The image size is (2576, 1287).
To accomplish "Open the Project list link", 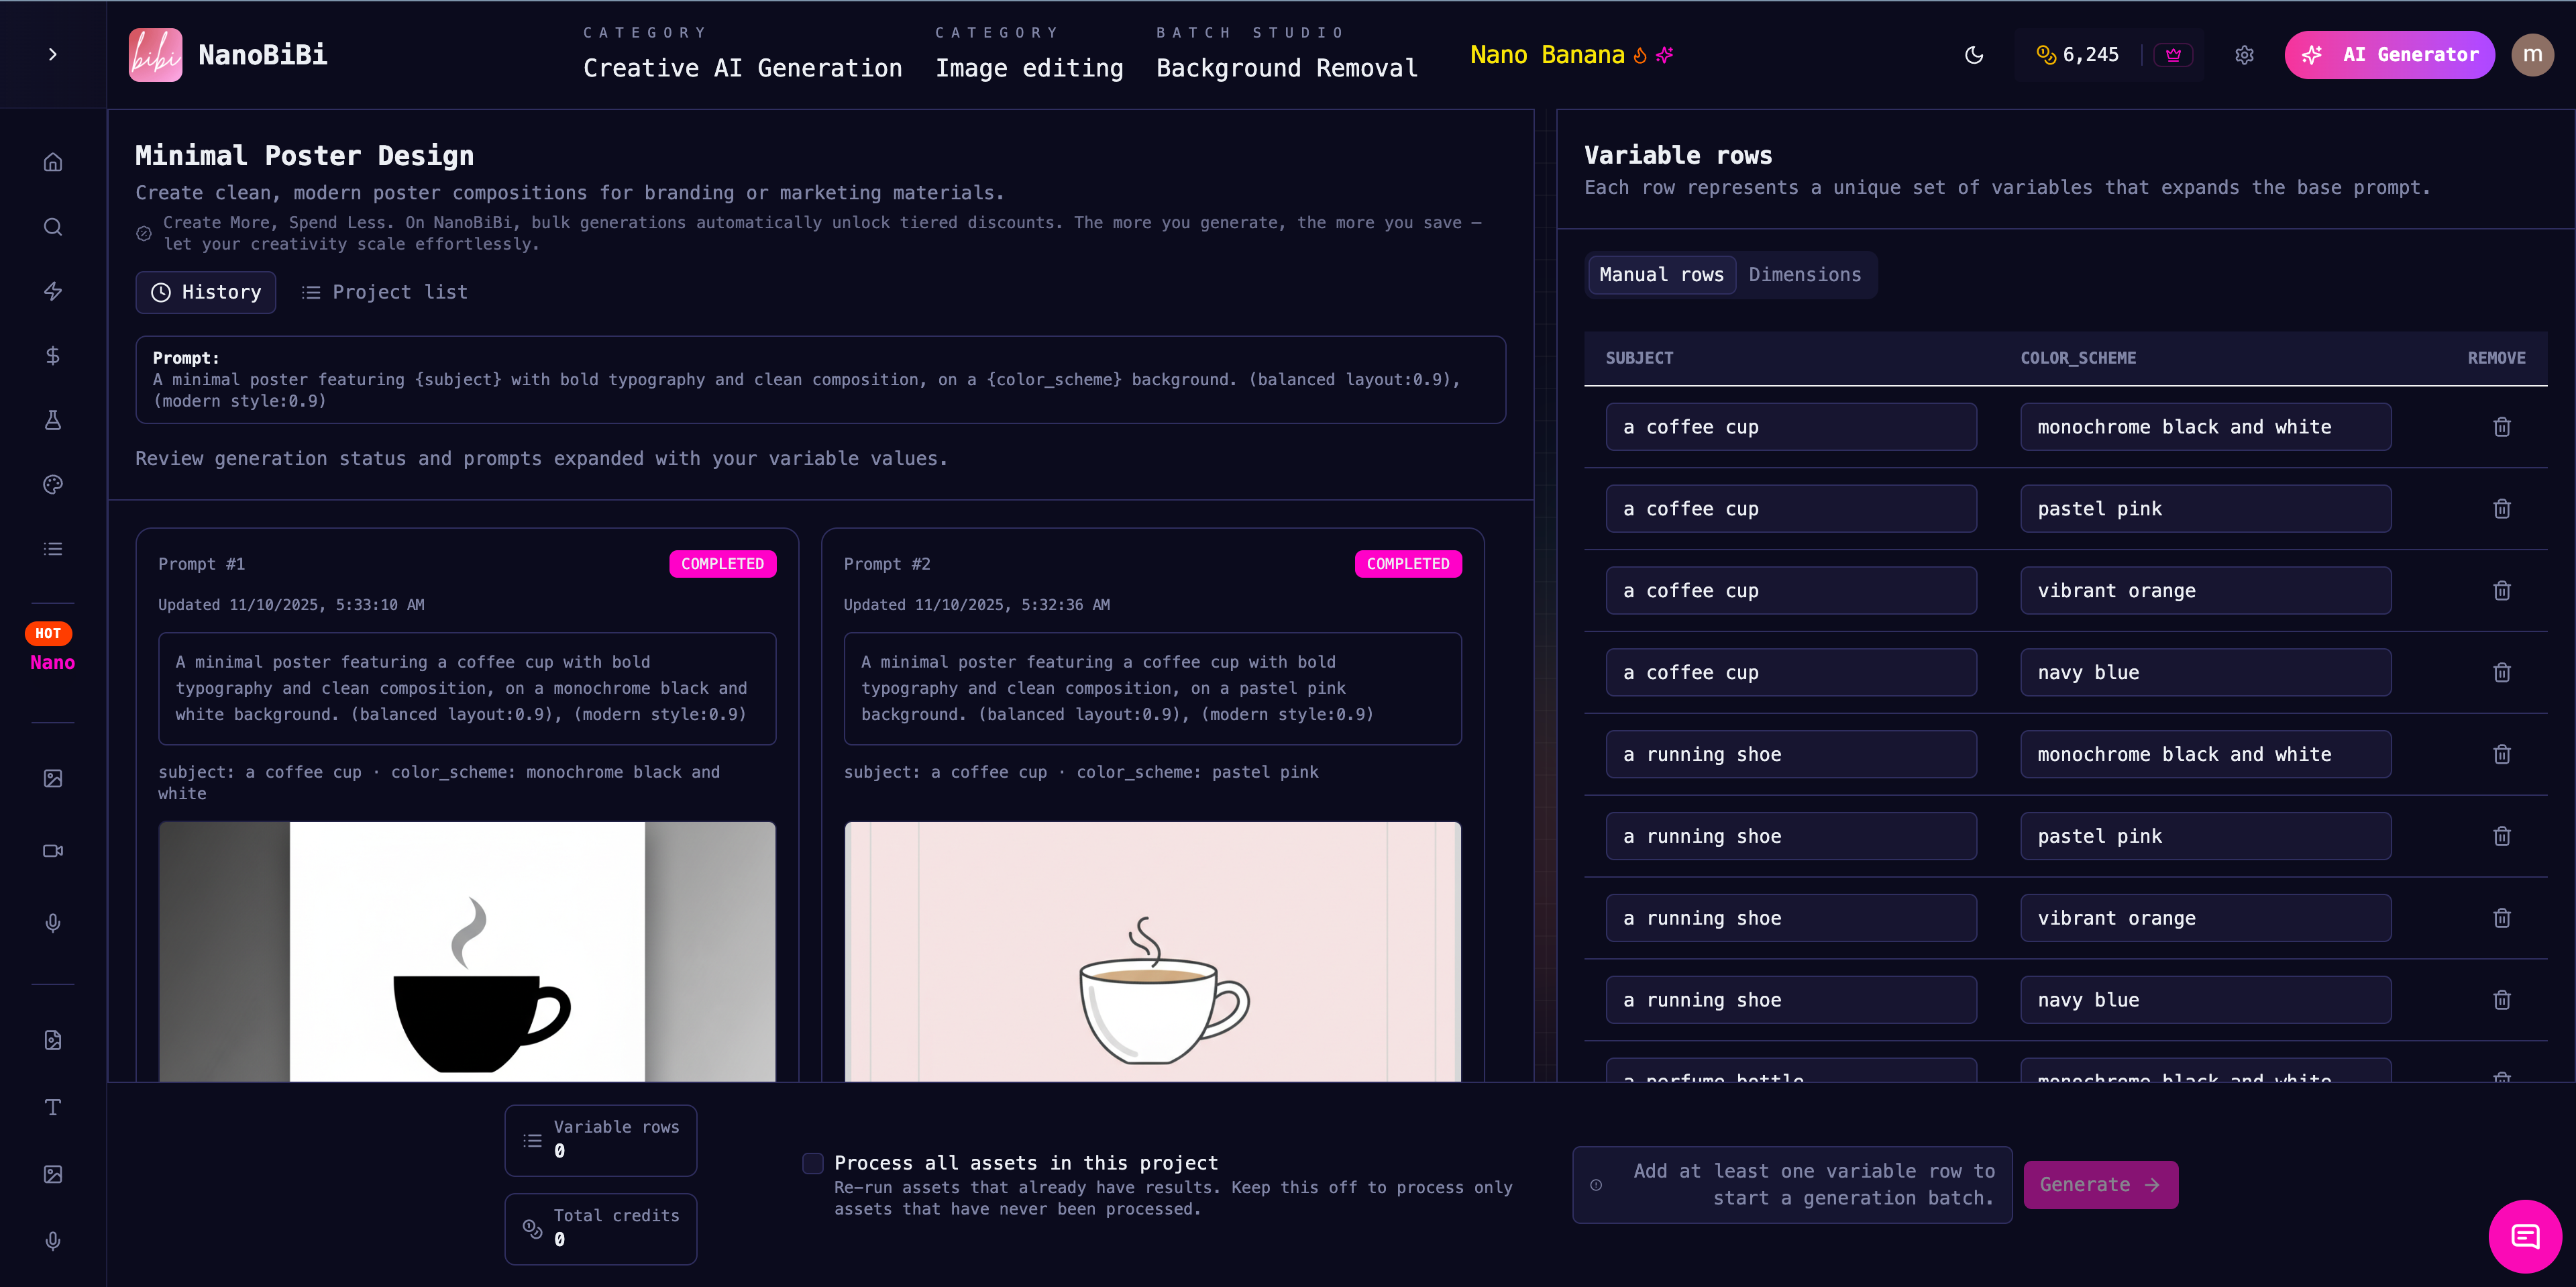I will point(385,292).
